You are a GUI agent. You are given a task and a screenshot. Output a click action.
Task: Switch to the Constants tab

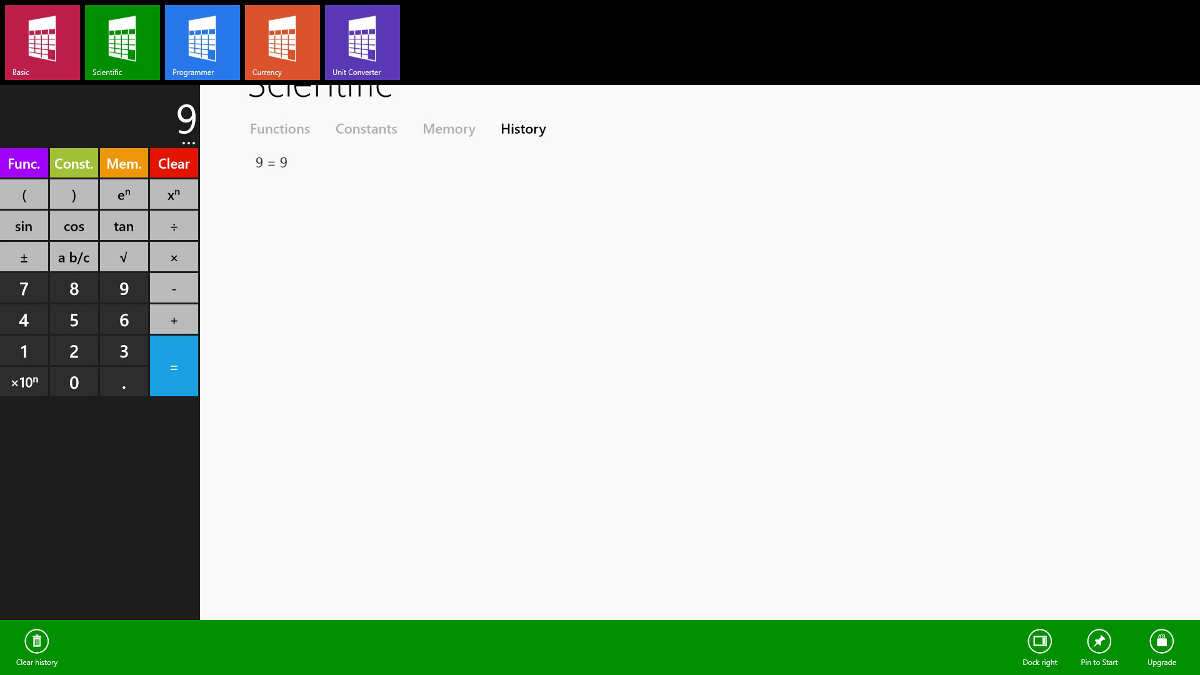point(366,129)
